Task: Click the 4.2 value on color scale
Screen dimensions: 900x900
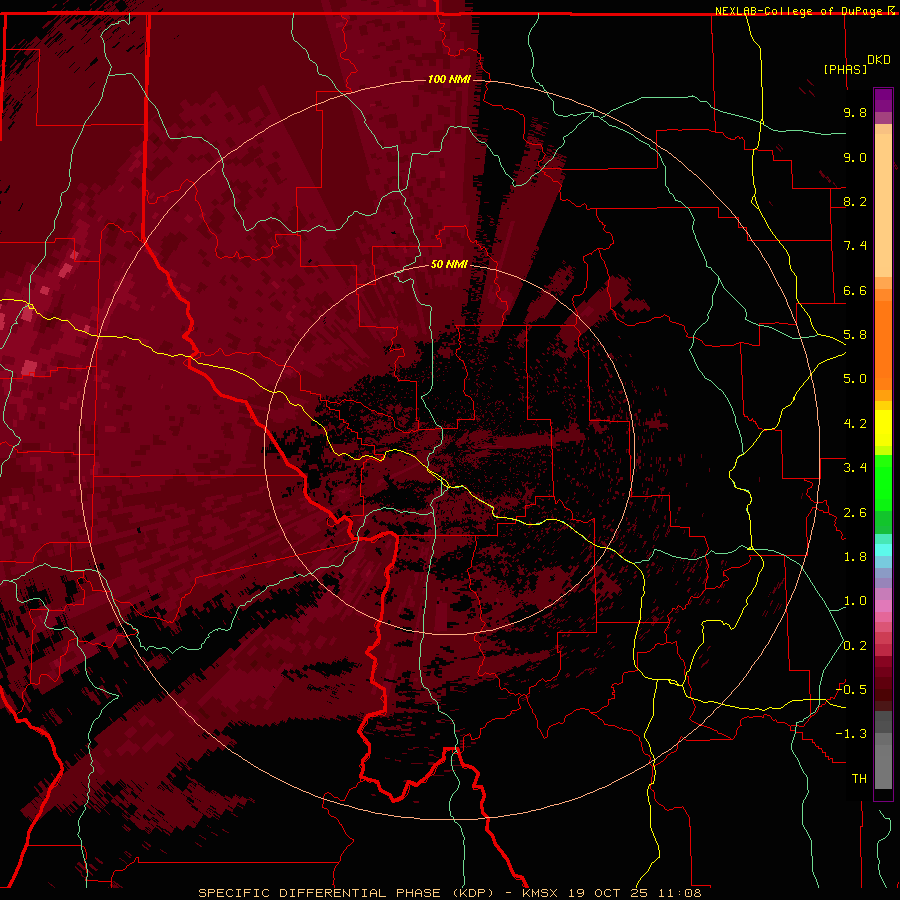Action: [855, 424]
